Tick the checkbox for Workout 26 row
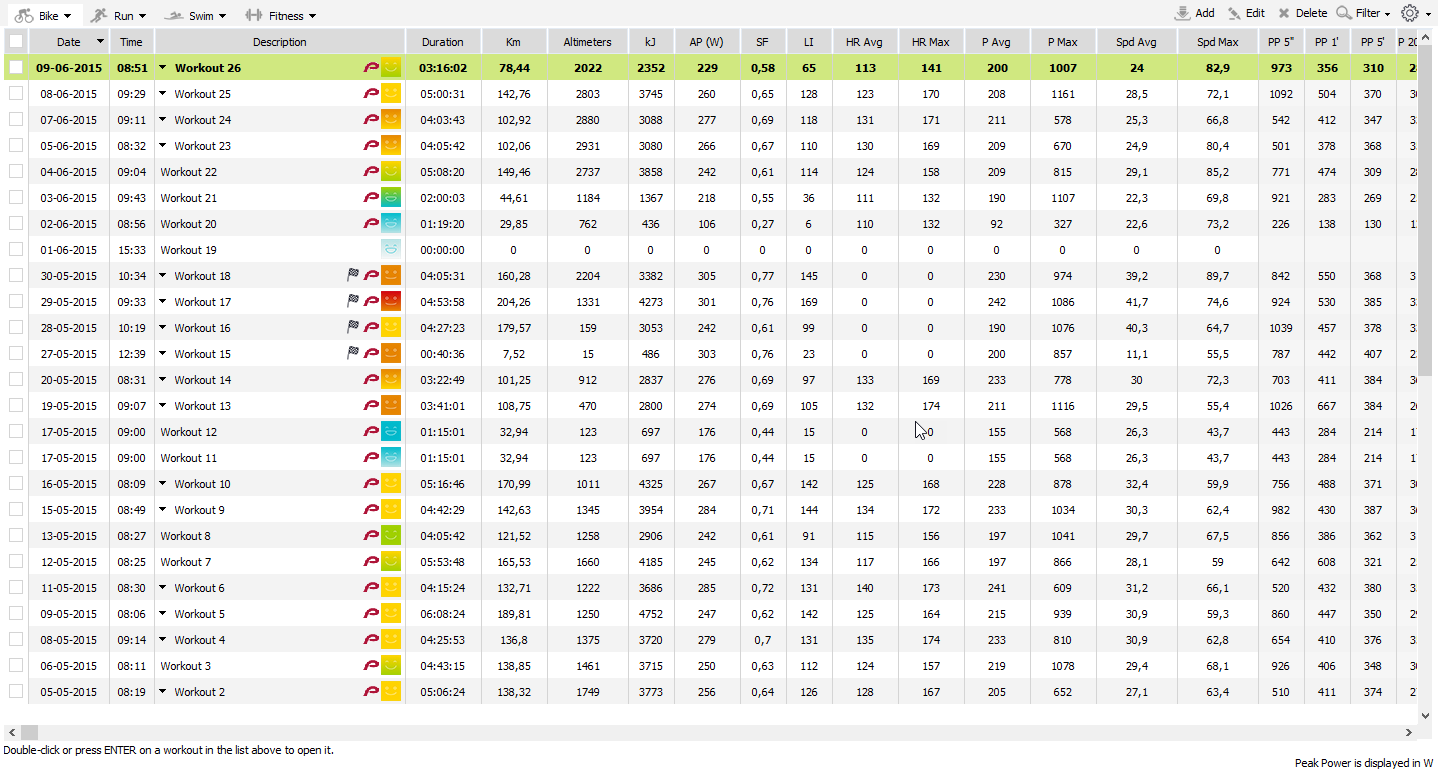This screenshot has width=1438, height=771. (16, 68)
